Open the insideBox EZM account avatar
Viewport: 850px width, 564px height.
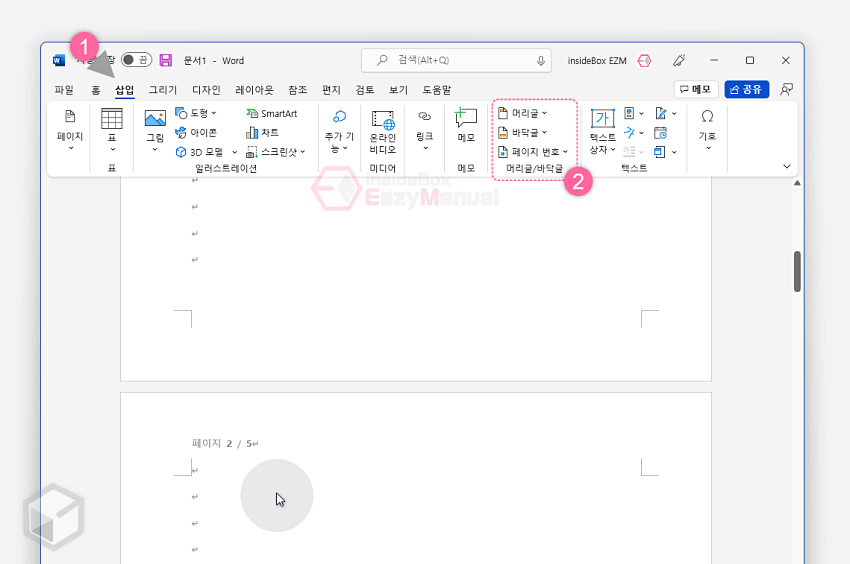tap(644, 61)
